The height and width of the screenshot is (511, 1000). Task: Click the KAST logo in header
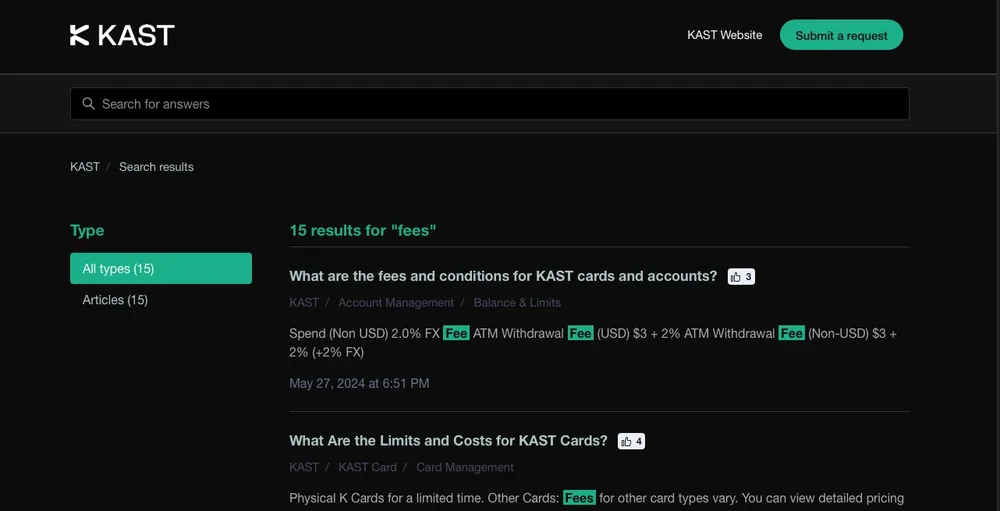coord(122,35)
